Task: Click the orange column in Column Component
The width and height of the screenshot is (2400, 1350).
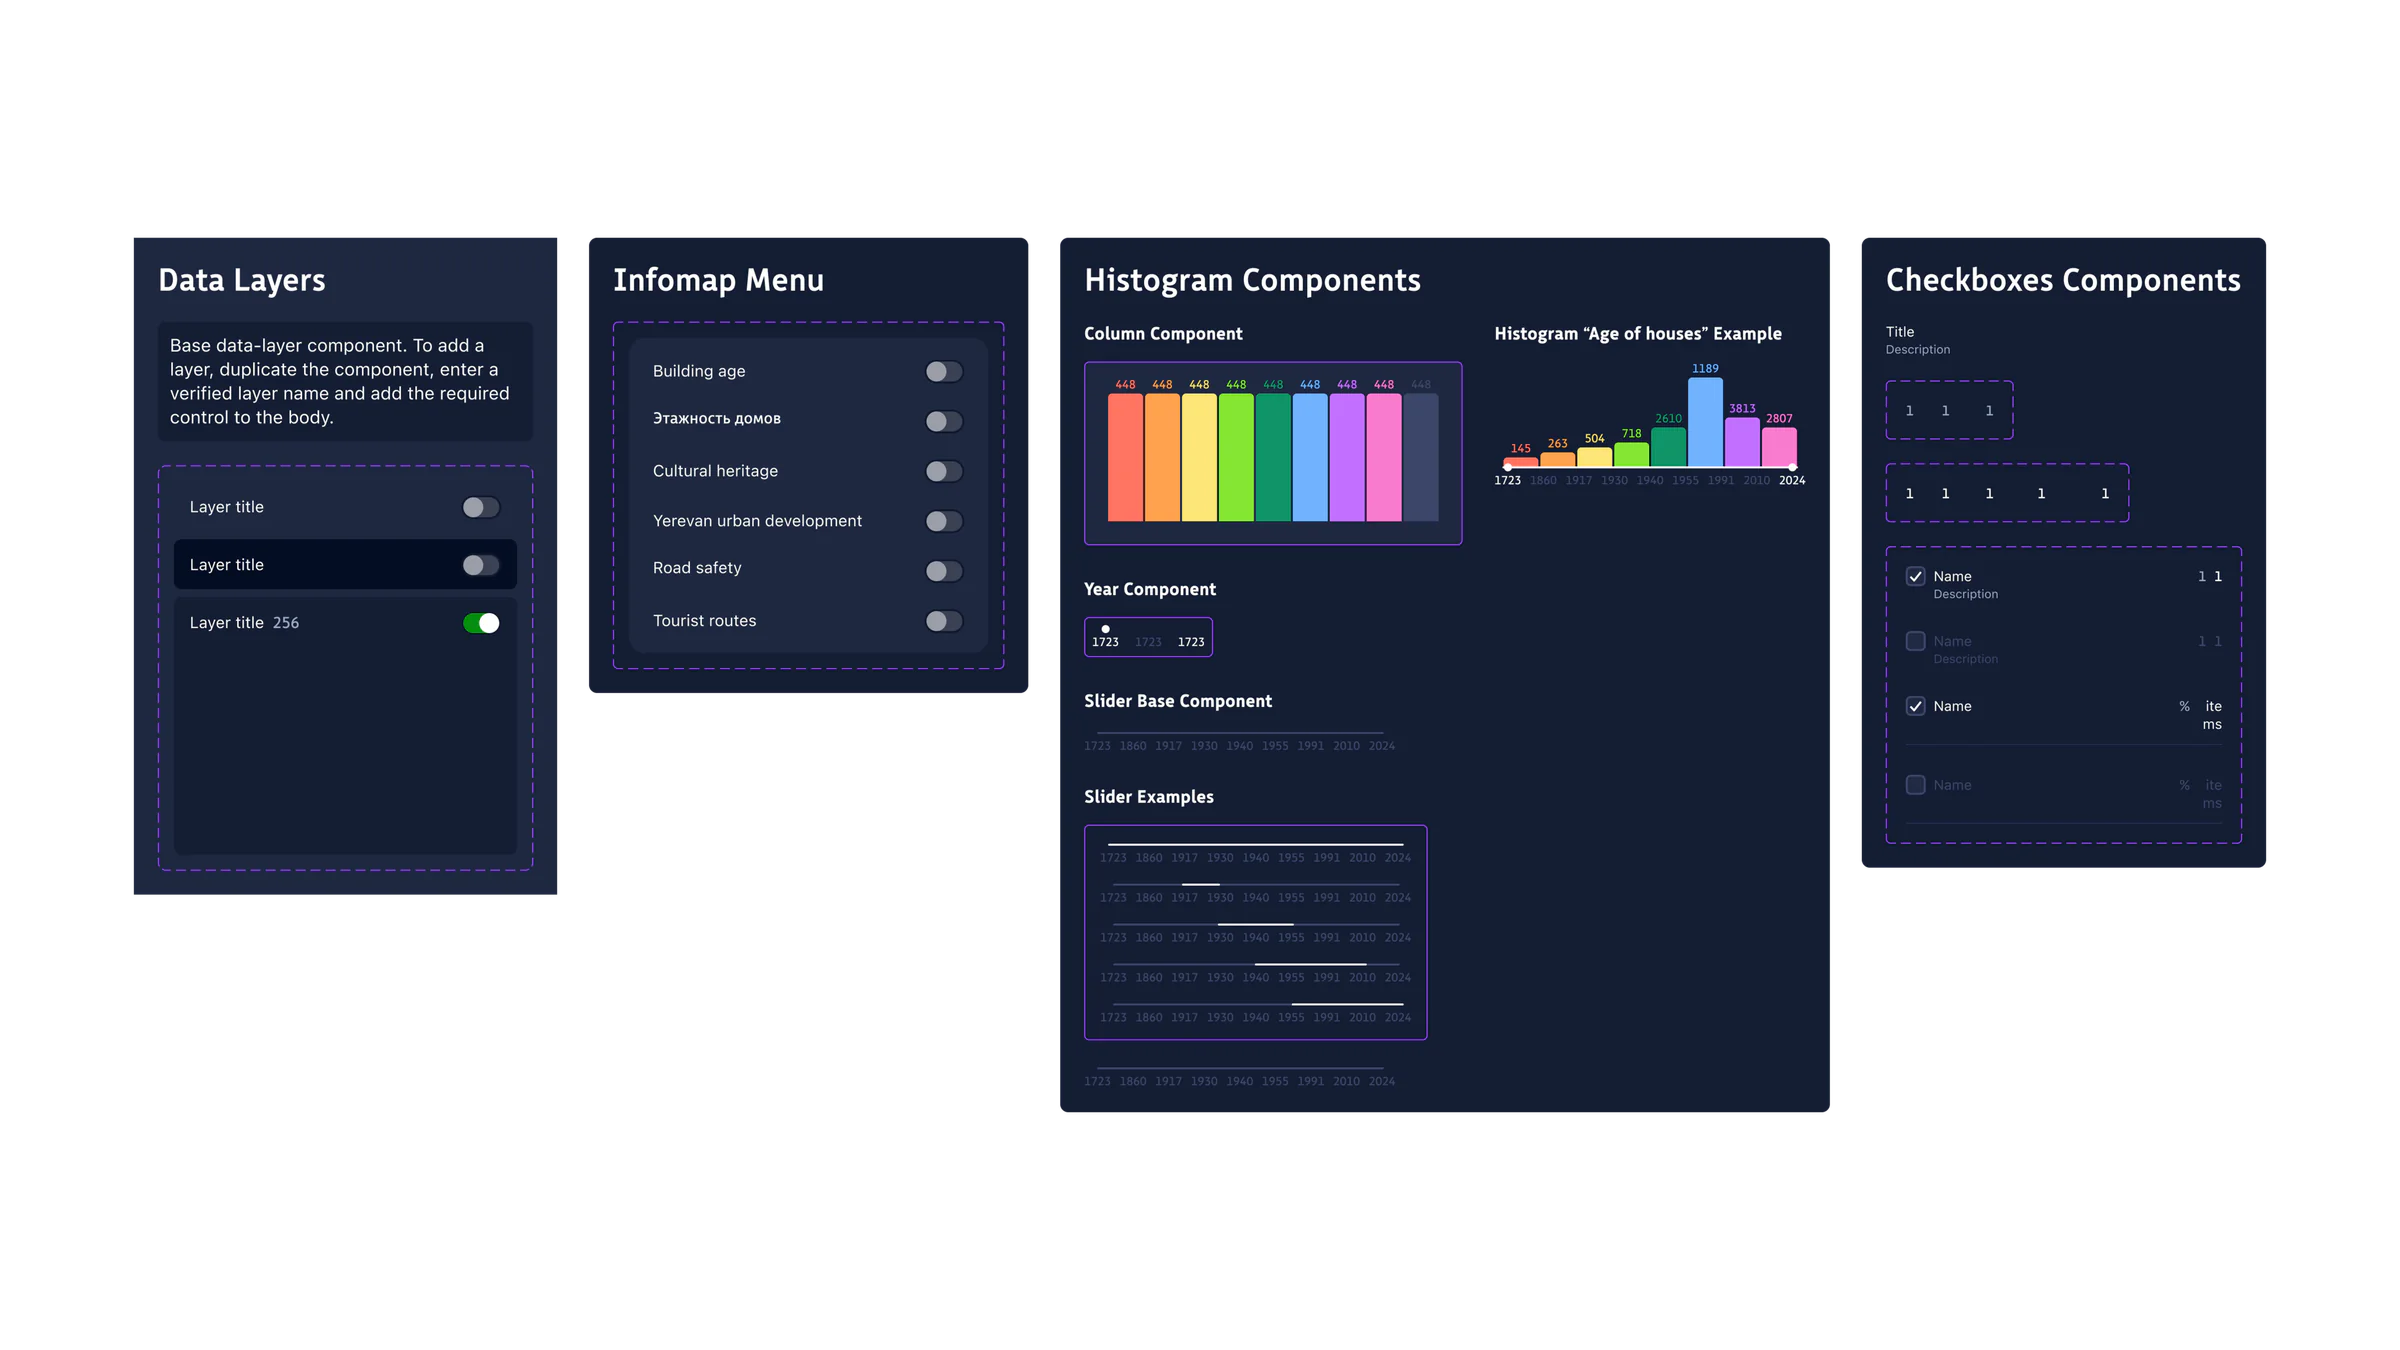Action: point(1162,457)
